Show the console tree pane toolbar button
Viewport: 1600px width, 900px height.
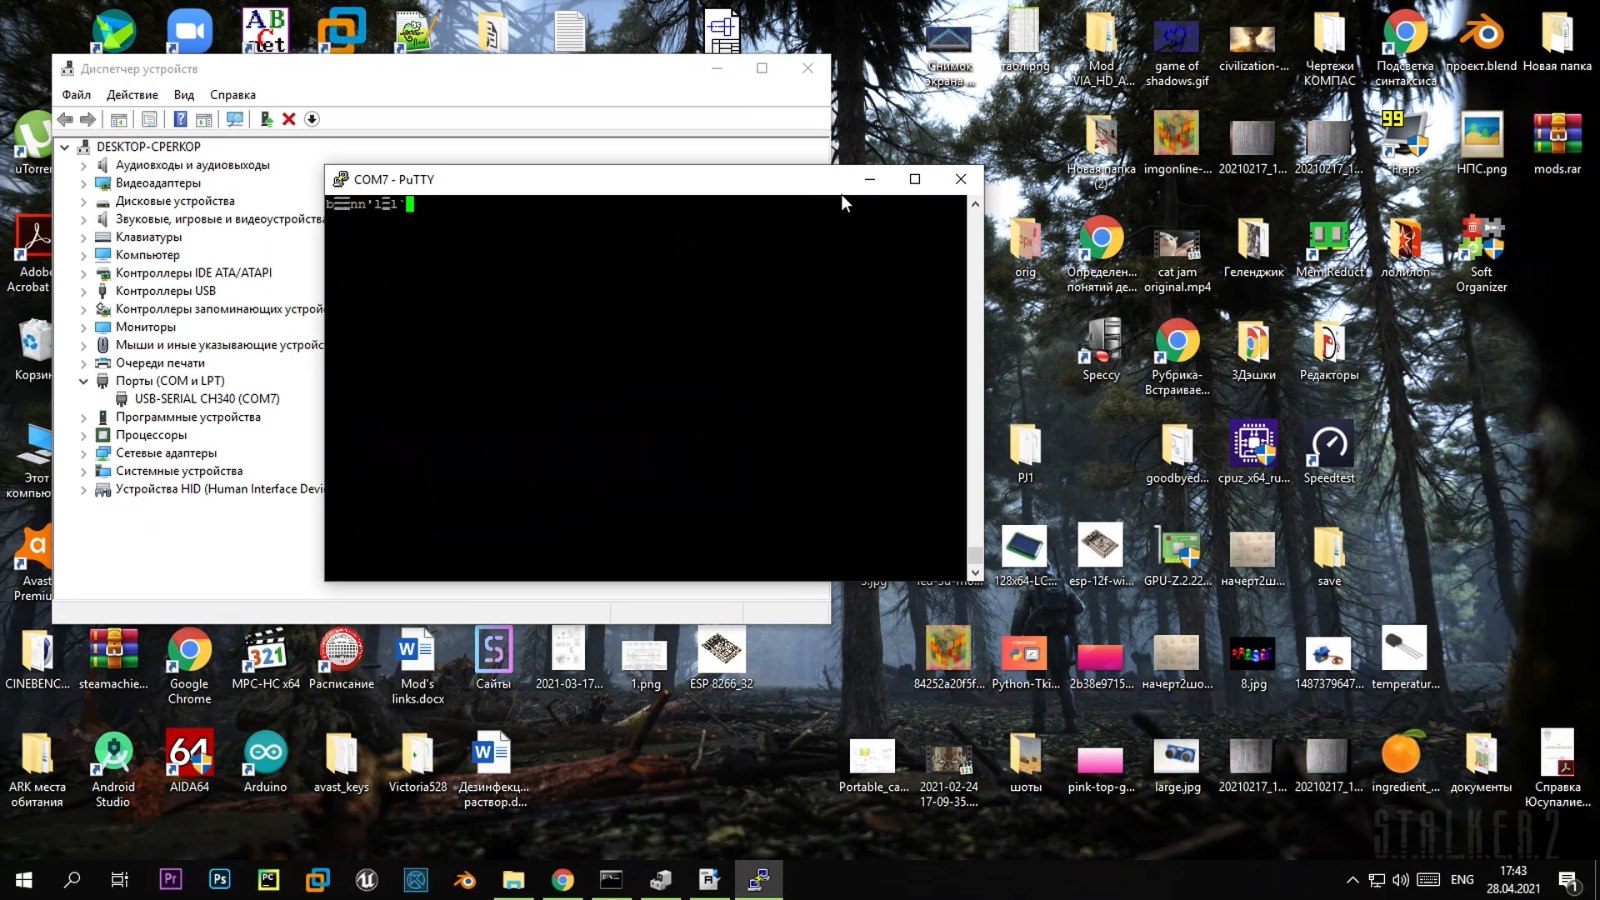tap(119, 119)
